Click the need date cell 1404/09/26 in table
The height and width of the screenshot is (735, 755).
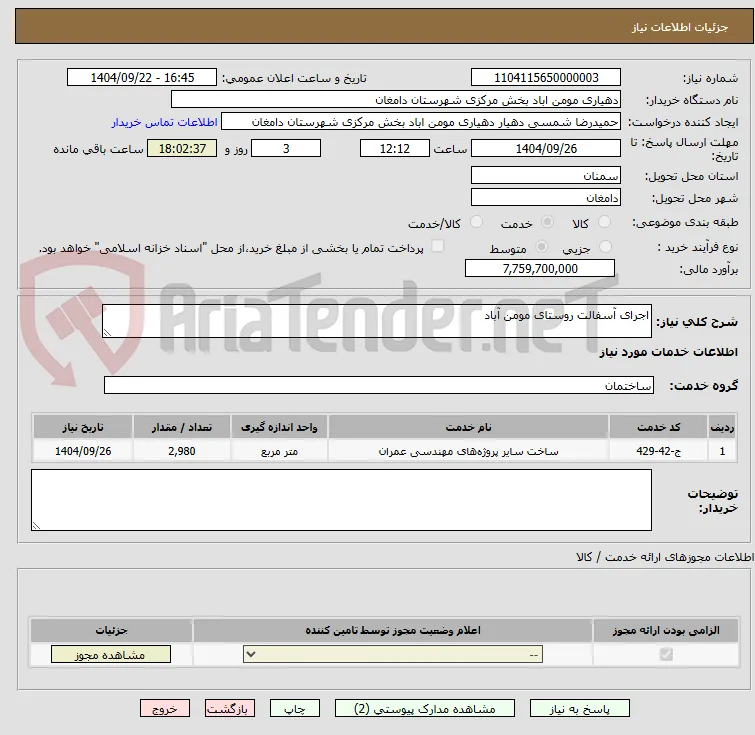(x=83, y=451)
